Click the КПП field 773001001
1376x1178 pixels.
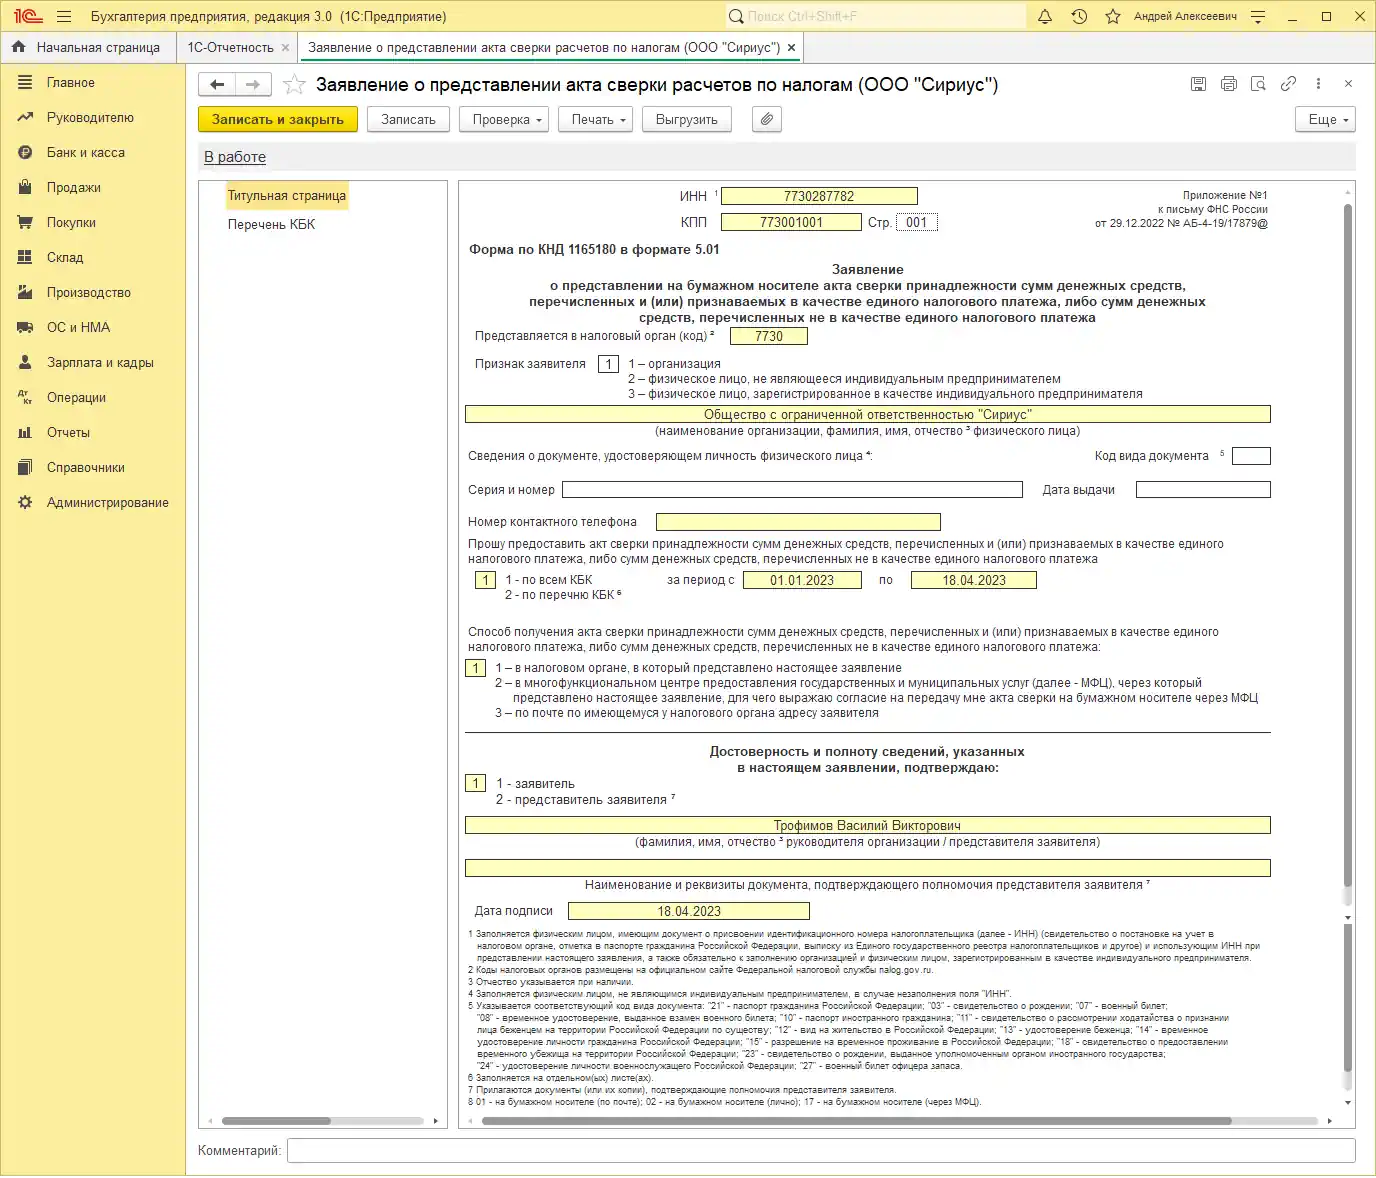791,222
